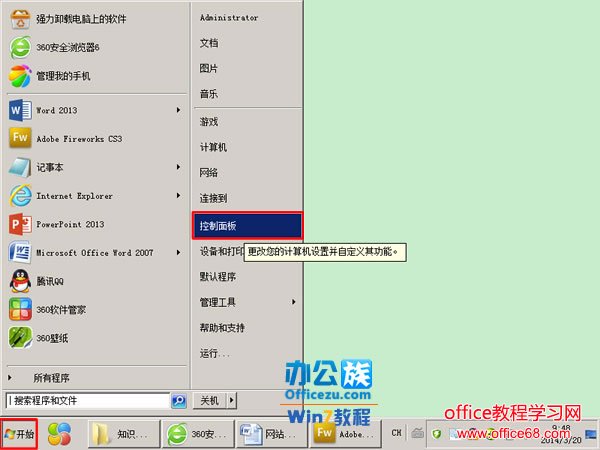Open the 强力卸载电脑上的软件 uninstaller icon
This screenshot has height=450, width=600.
tap(20, 19)
